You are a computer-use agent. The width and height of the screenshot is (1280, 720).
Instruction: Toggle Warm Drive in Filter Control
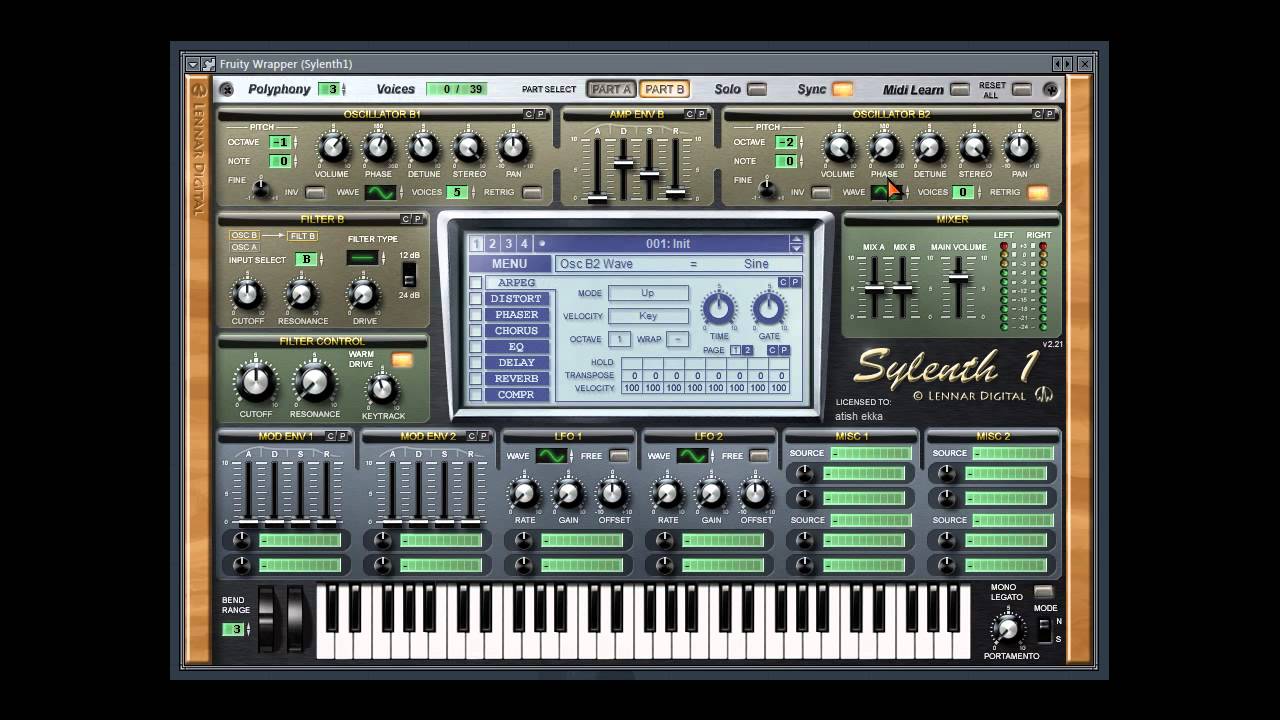pyautogui.click(x=402, y=360)
